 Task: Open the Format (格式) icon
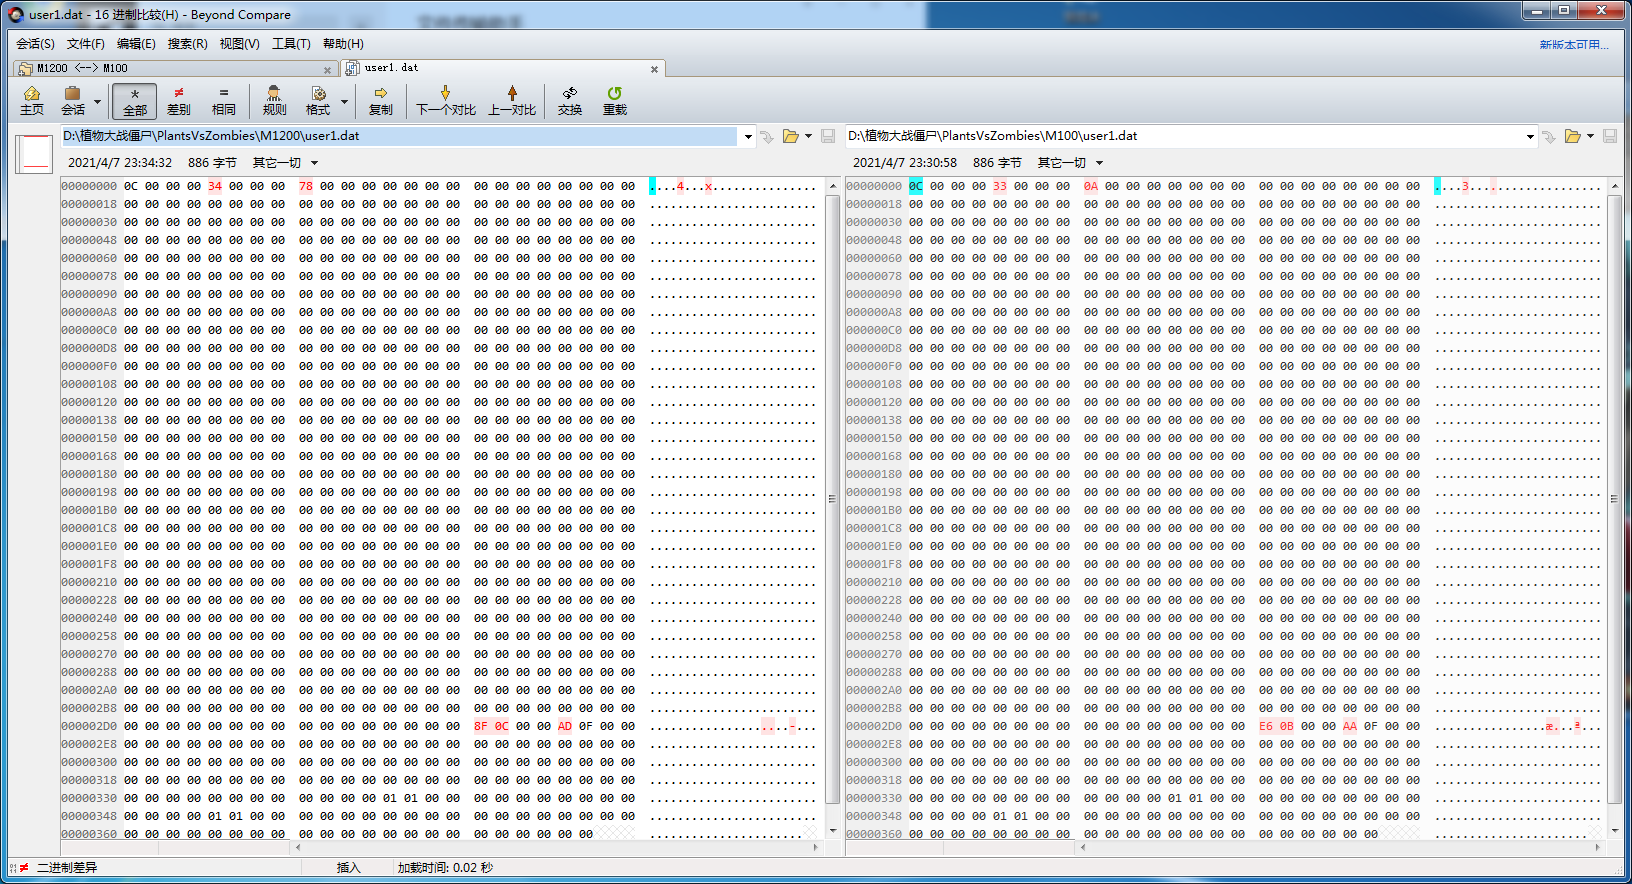click(318, 101)
